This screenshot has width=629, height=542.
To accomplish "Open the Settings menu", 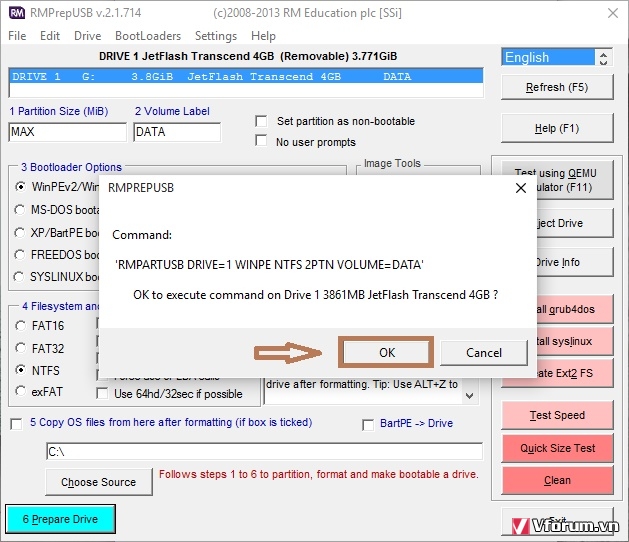I will click(x=216, y=36).
